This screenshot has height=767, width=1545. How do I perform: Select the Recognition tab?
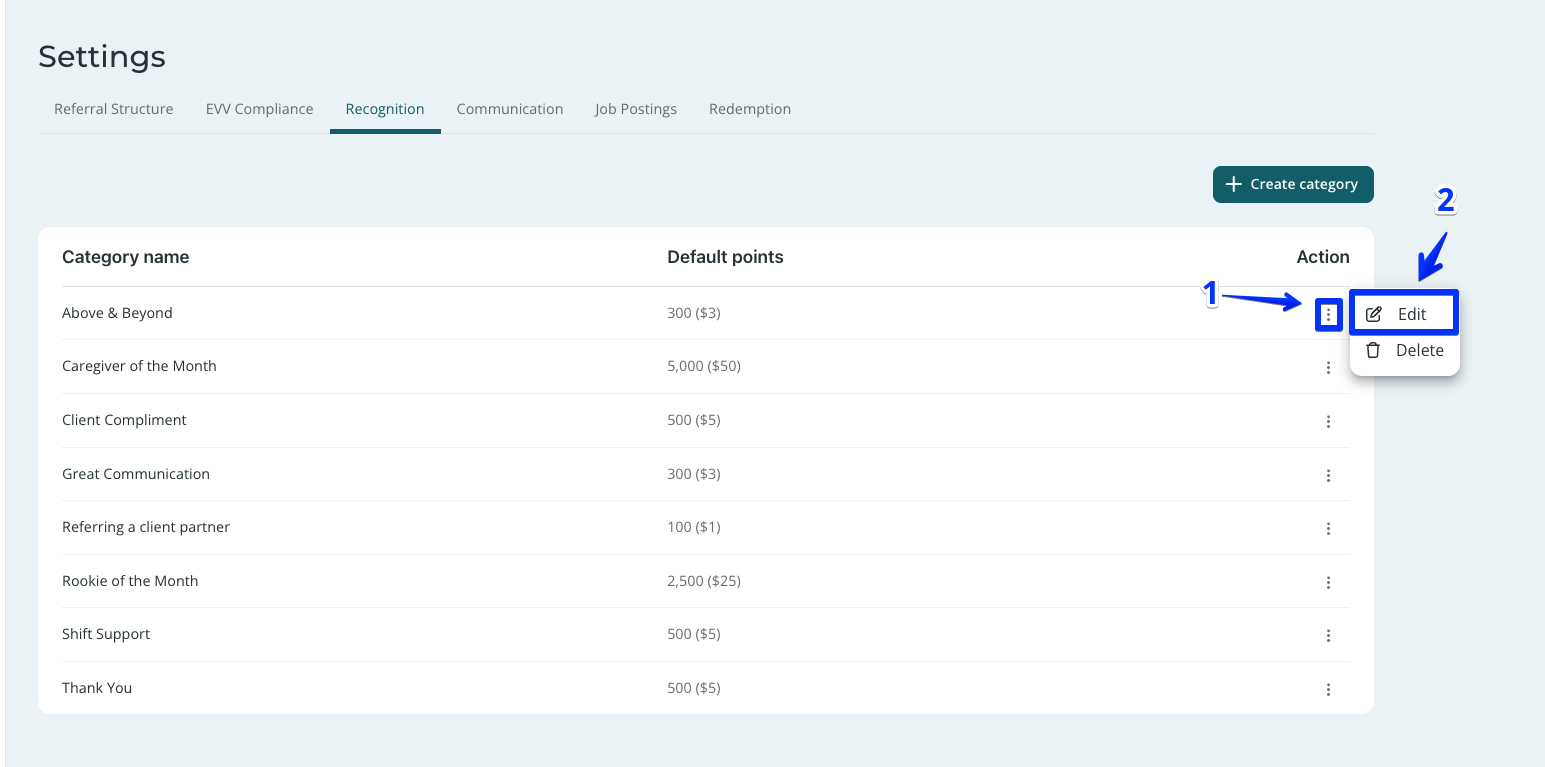[x=385, y=109]
